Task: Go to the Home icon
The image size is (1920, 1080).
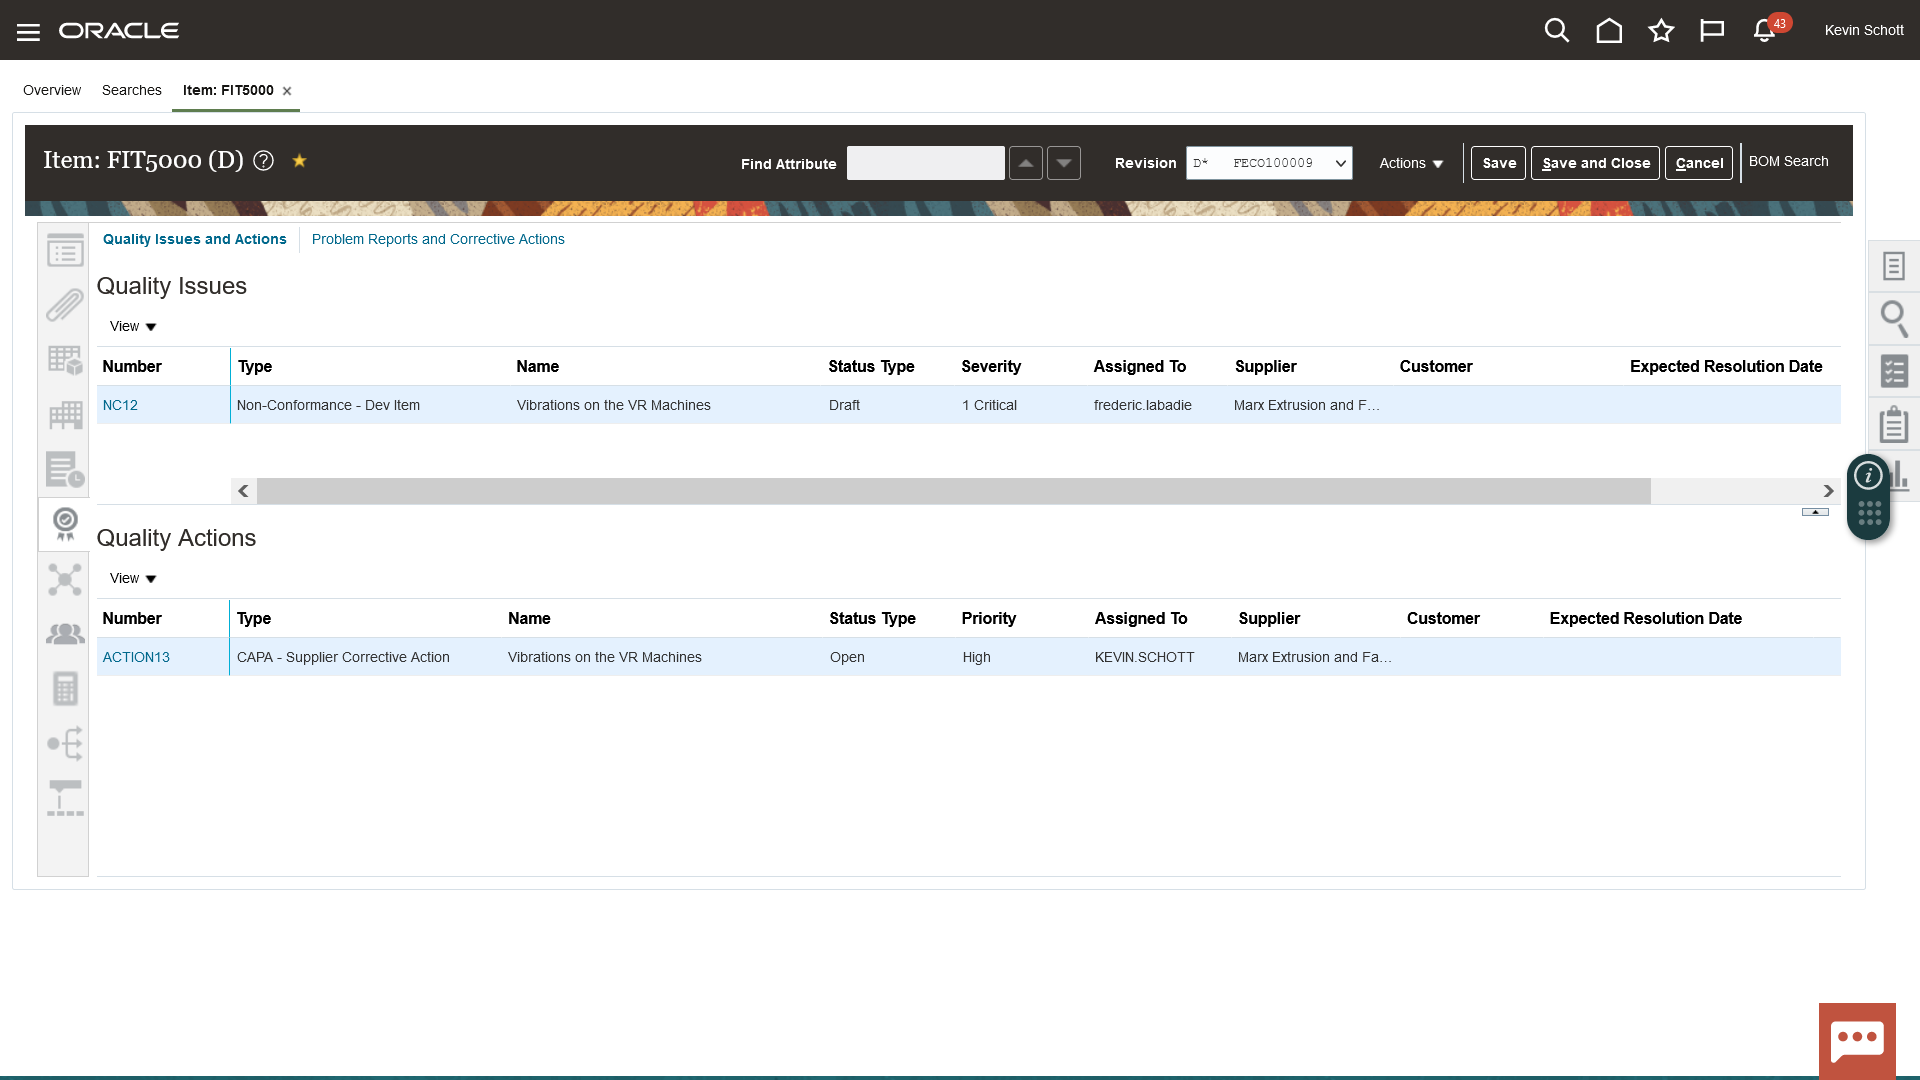Action: (x=1609, y=31)
